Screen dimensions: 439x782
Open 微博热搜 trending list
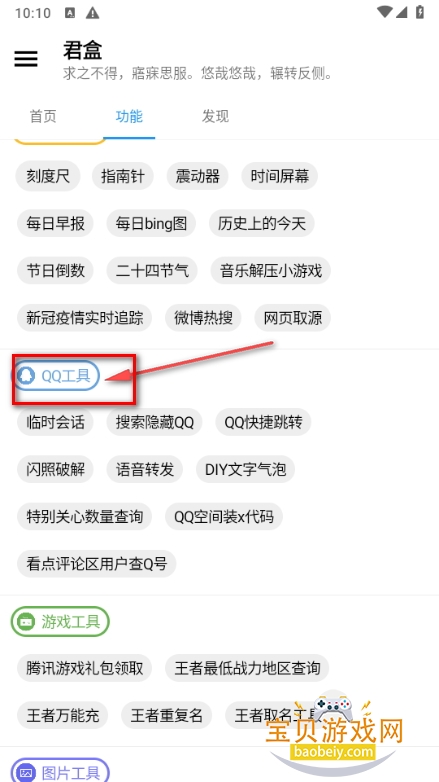coord(204,318)
